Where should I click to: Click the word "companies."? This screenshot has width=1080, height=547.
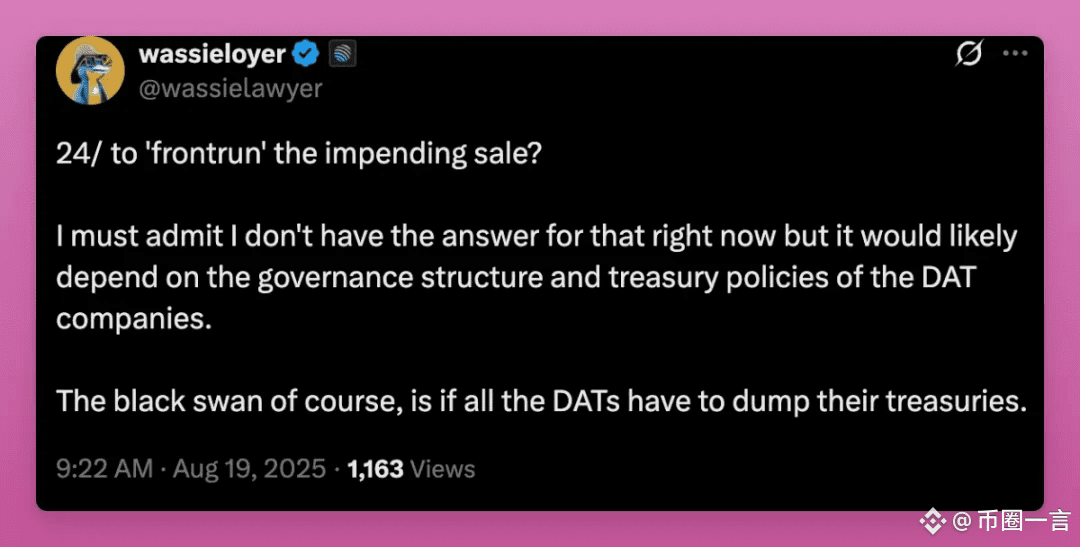[x=134, y=319]
